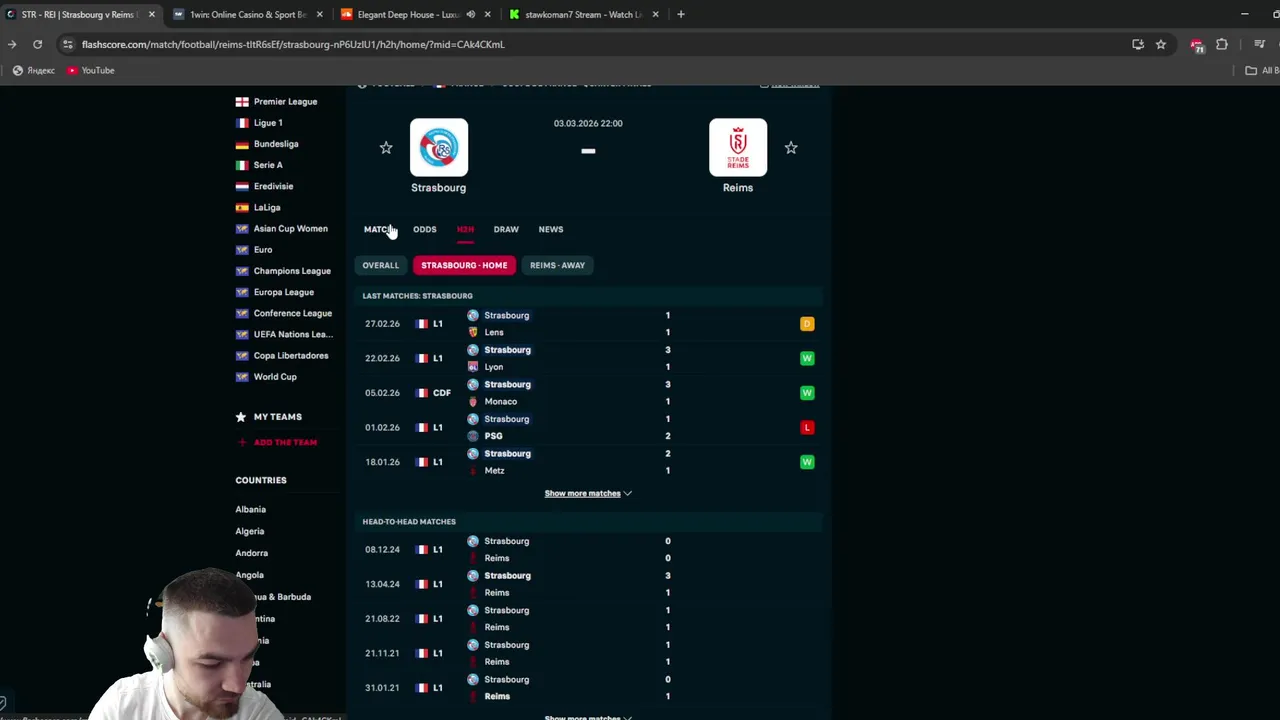1280x720 pixels.
Task: Switch to the Odds tab
Action: [425, 229]
